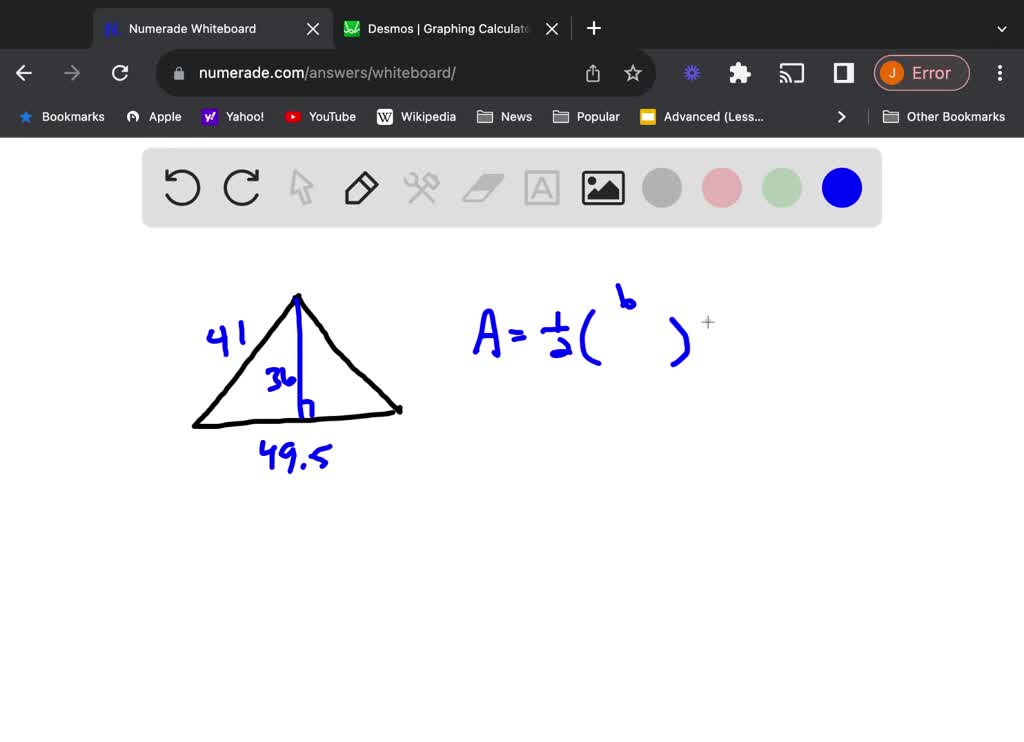Click the Error profile button
This screenshot has width=1024, height=742.
pyautogui.click(x=921, y=73)
